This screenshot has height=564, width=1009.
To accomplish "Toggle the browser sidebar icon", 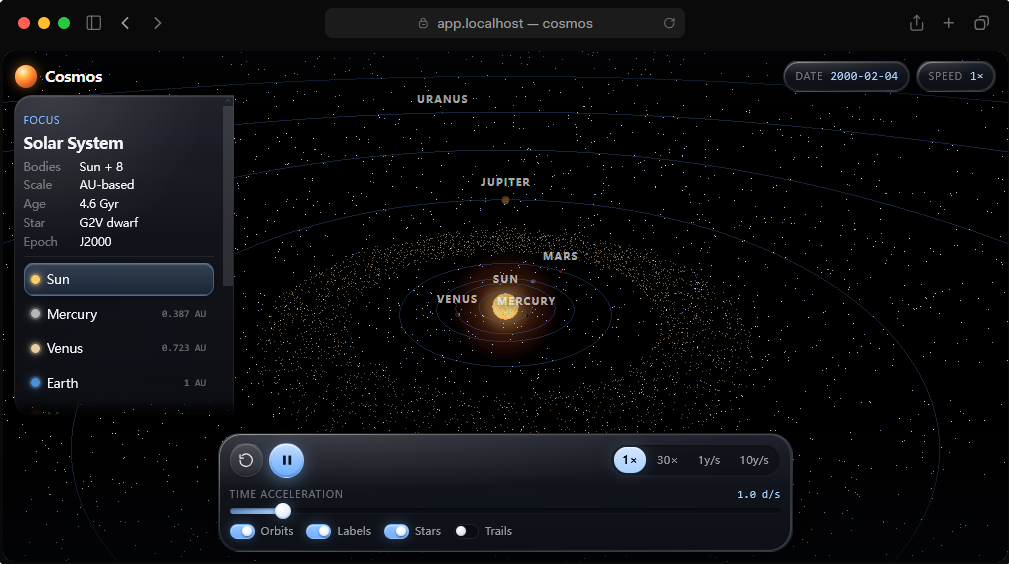I will click(x=94, y=23).
